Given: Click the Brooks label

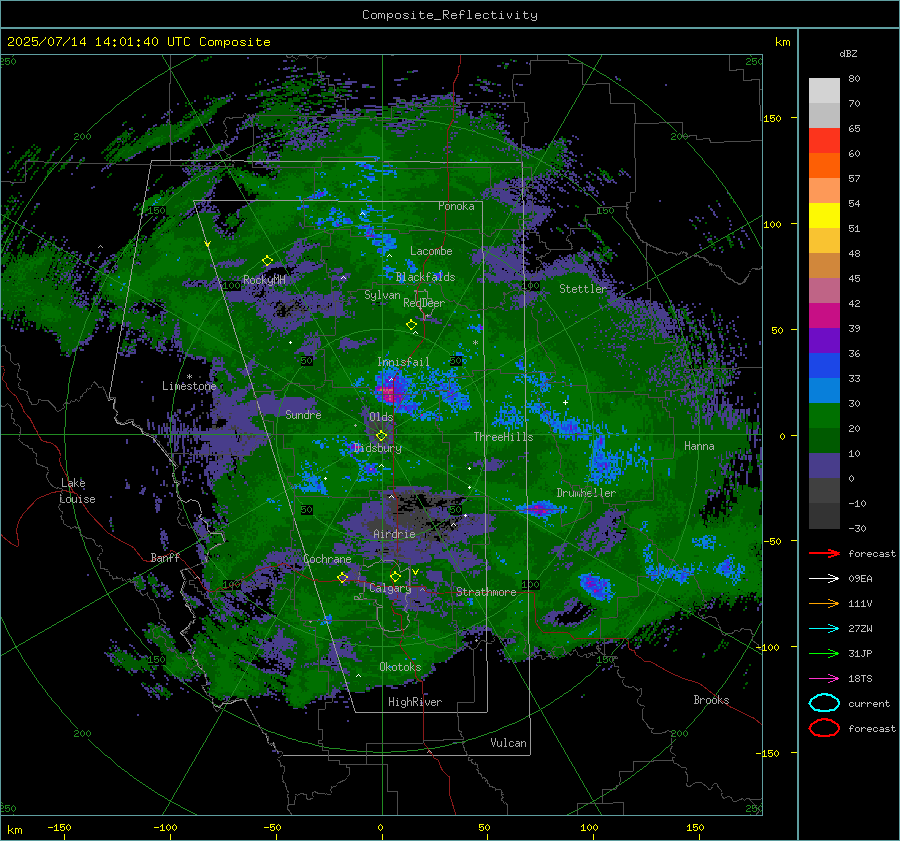Looking at the screenshot, I should point(711,700).
